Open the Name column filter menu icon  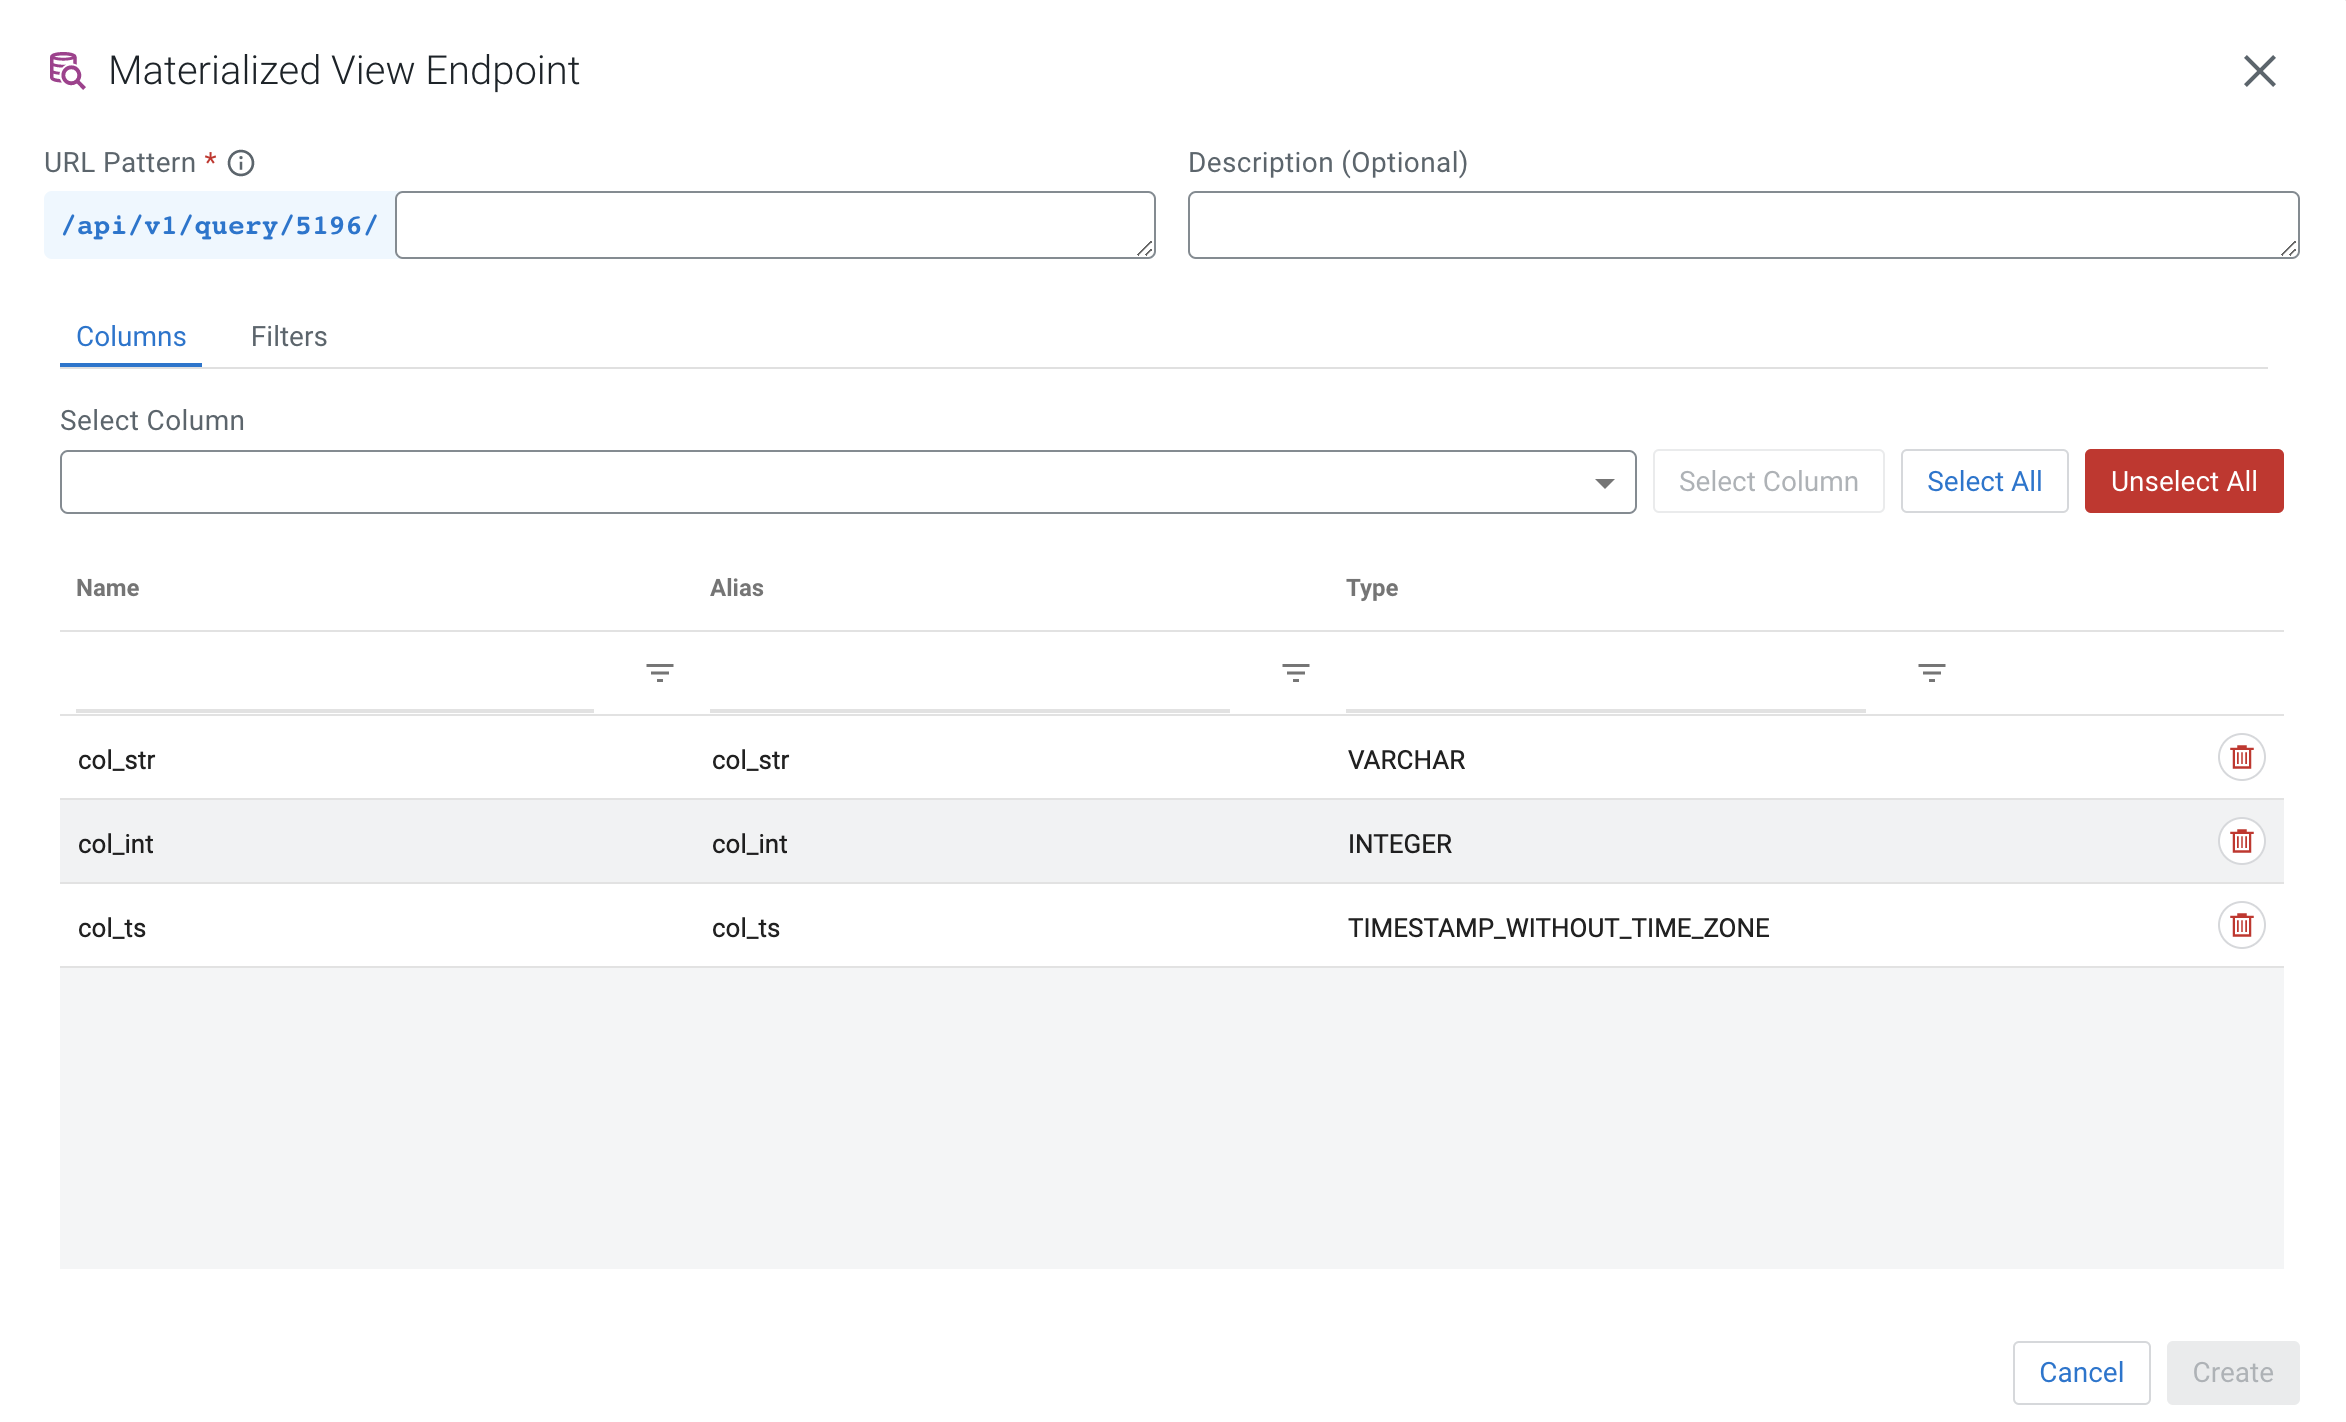pyautogui.click(x=659, y=673)
